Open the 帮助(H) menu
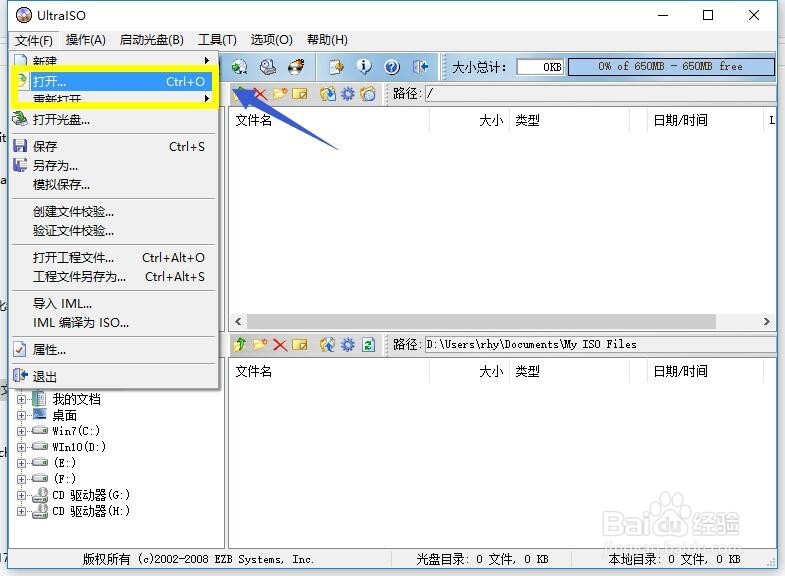This screenshot has height=576, width=785. coord(327,40)
